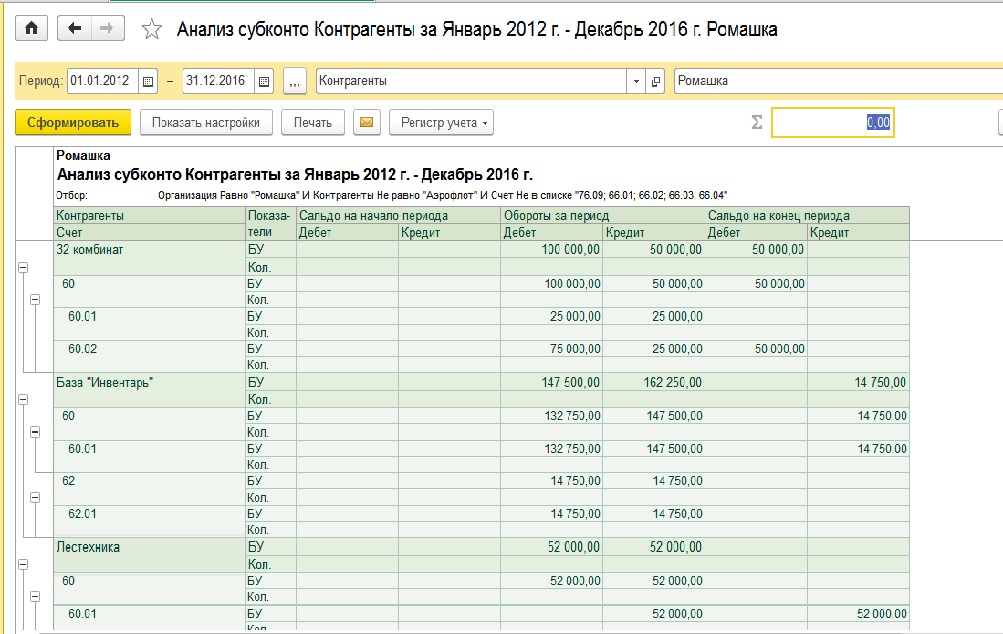Click the Контрагенты subconto combo field
The height and width of the screenshot is (634, 1003).
[471, 81]
